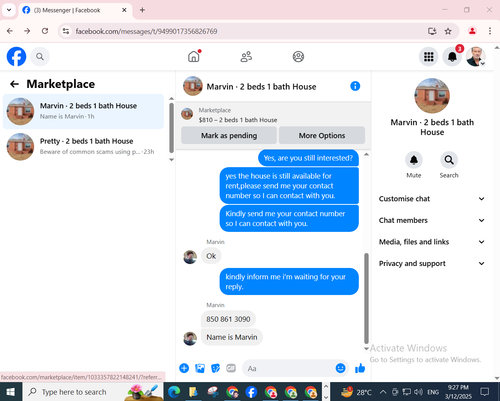Go back from Marketplace chats list

click(14, 84)
